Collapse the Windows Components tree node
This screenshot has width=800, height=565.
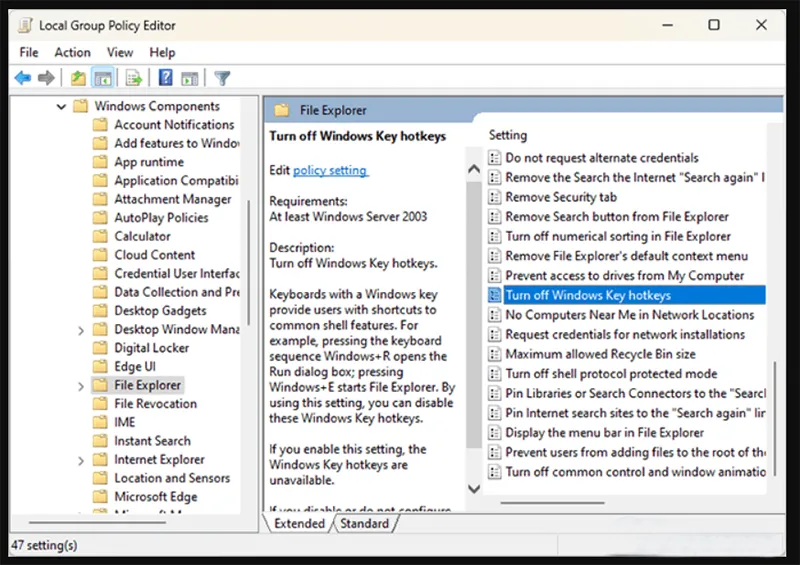(x=61, y=107)
